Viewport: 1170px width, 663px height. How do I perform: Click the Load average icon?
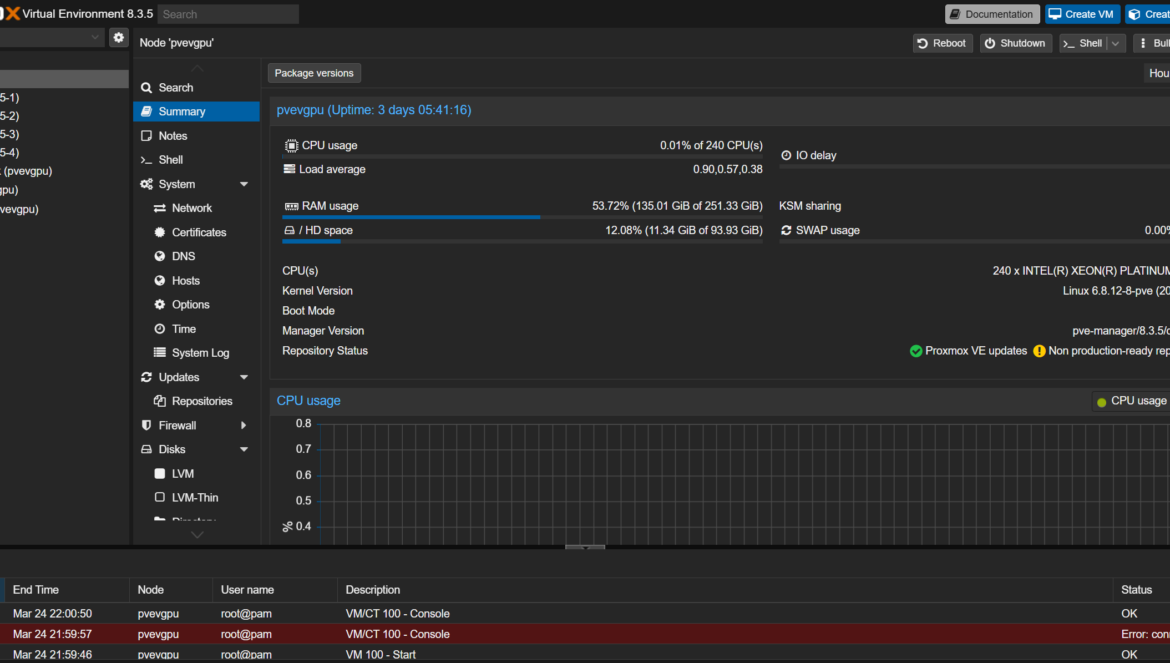(290, 169)
